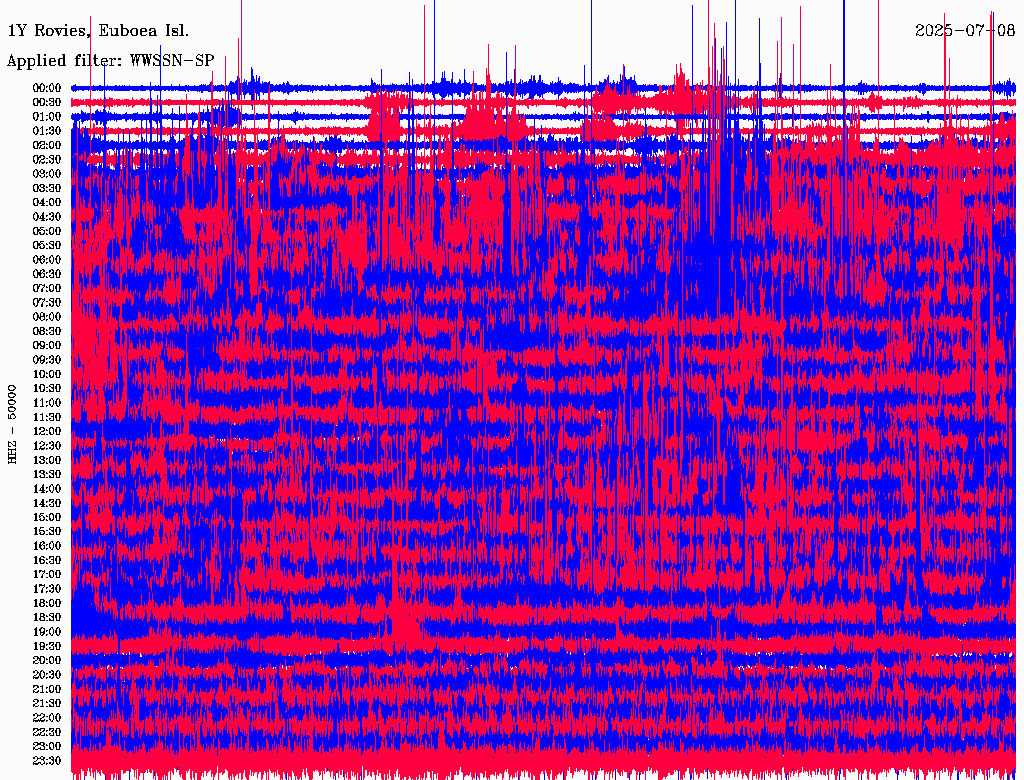Screen dimensions: 1024x780
Task: Select the 04:30 trace label
Action: click(x=47, y=217)
